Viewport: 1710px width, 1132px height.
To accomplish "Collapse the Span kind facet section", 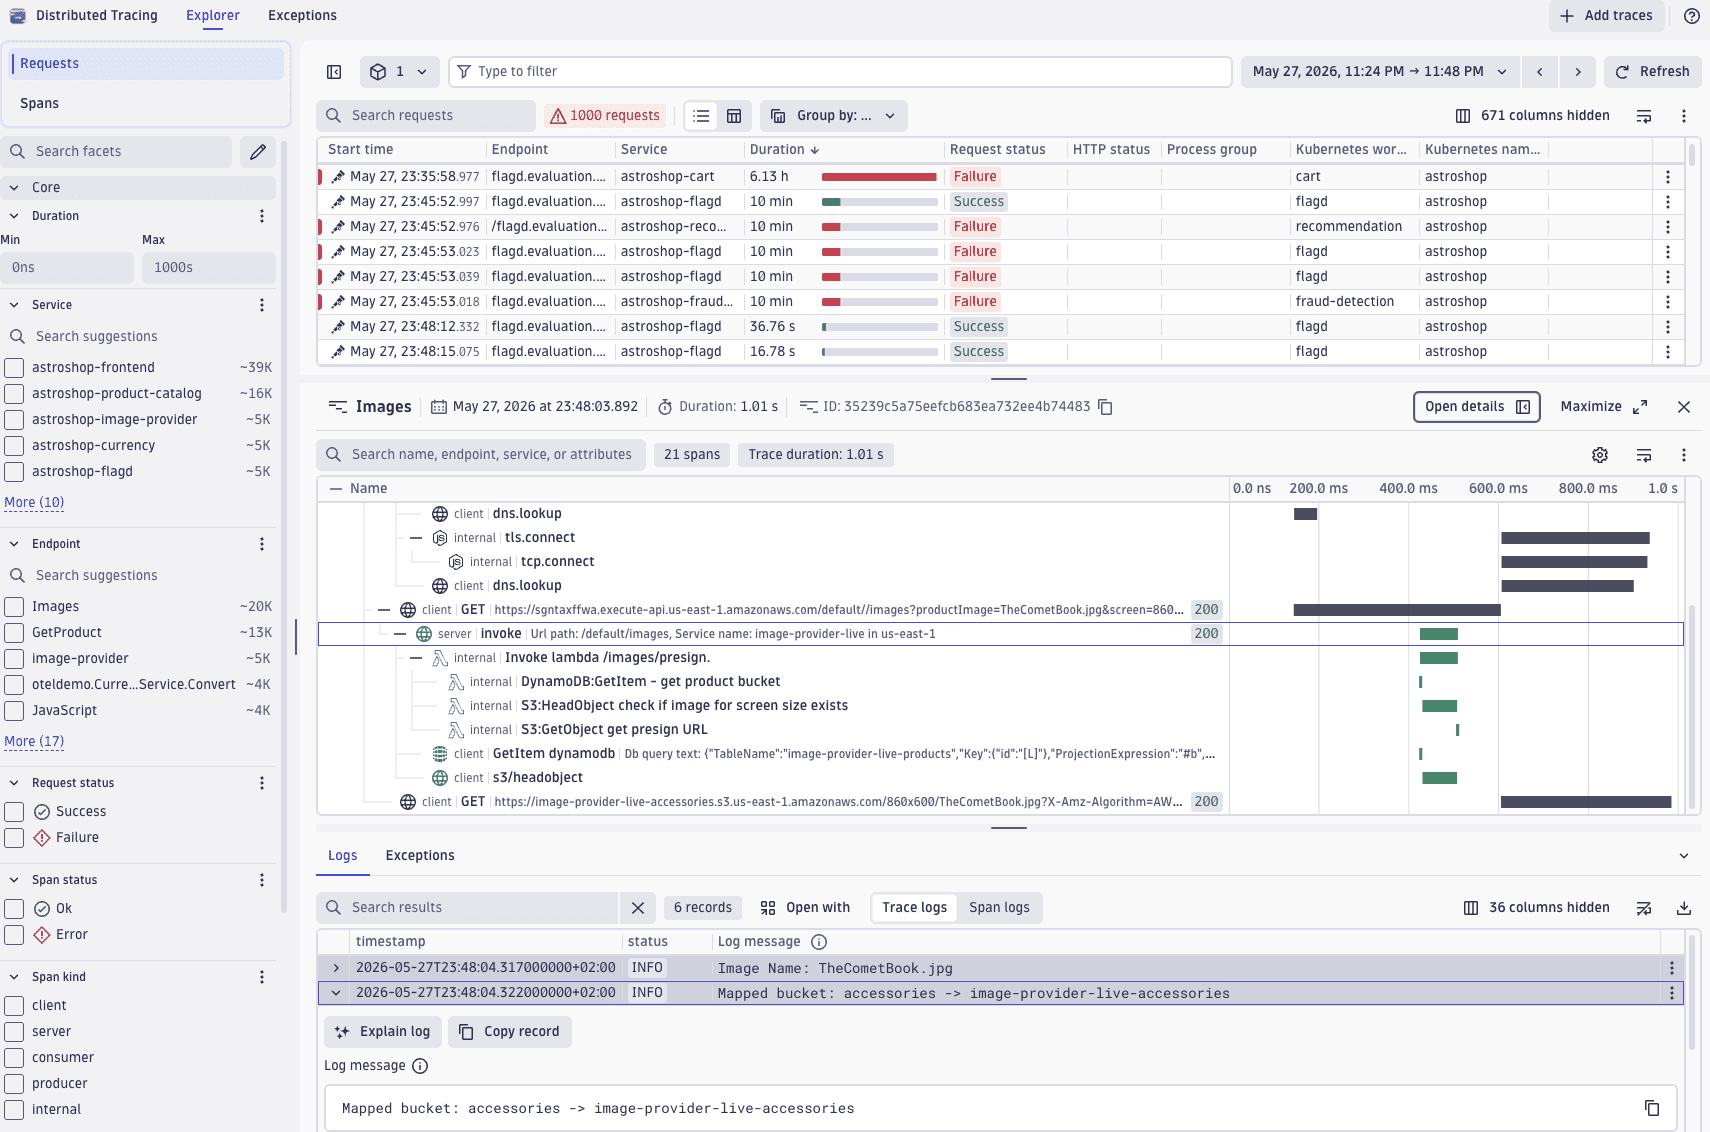I will click(x=14, y=977).
